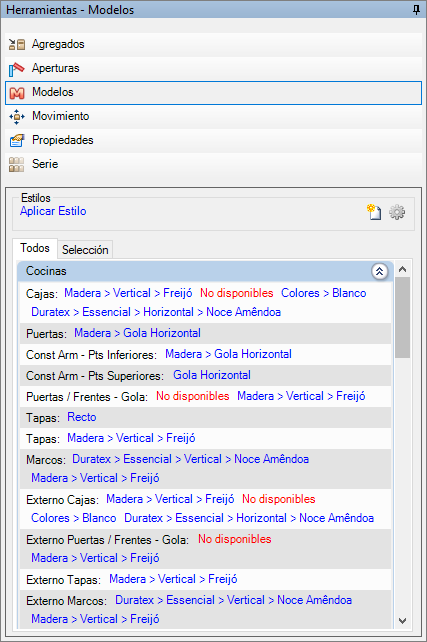Click the Aplicar Estilo link
427x642 pixels.
pos(53,211)
